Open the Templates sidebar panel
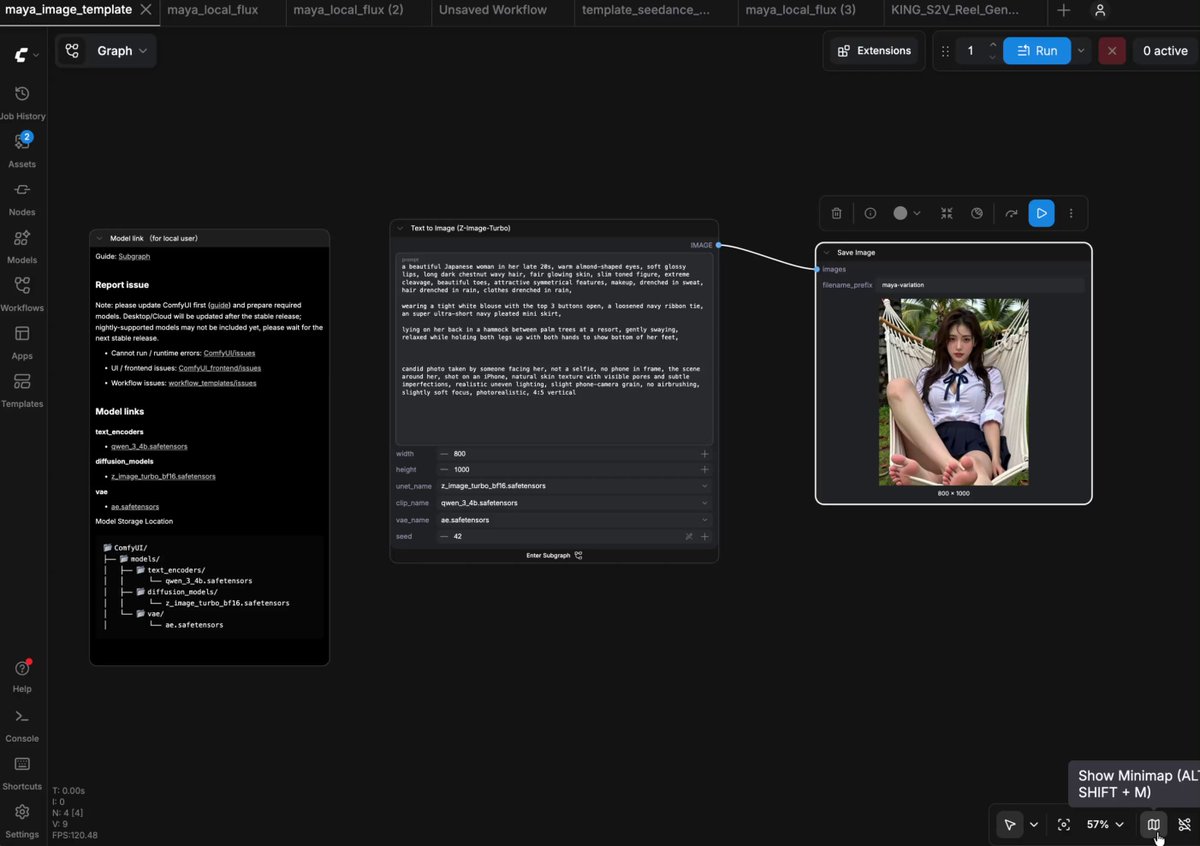Image resolution: width=1200 pixels, height=846 pixels. click(x=22, y=390)
